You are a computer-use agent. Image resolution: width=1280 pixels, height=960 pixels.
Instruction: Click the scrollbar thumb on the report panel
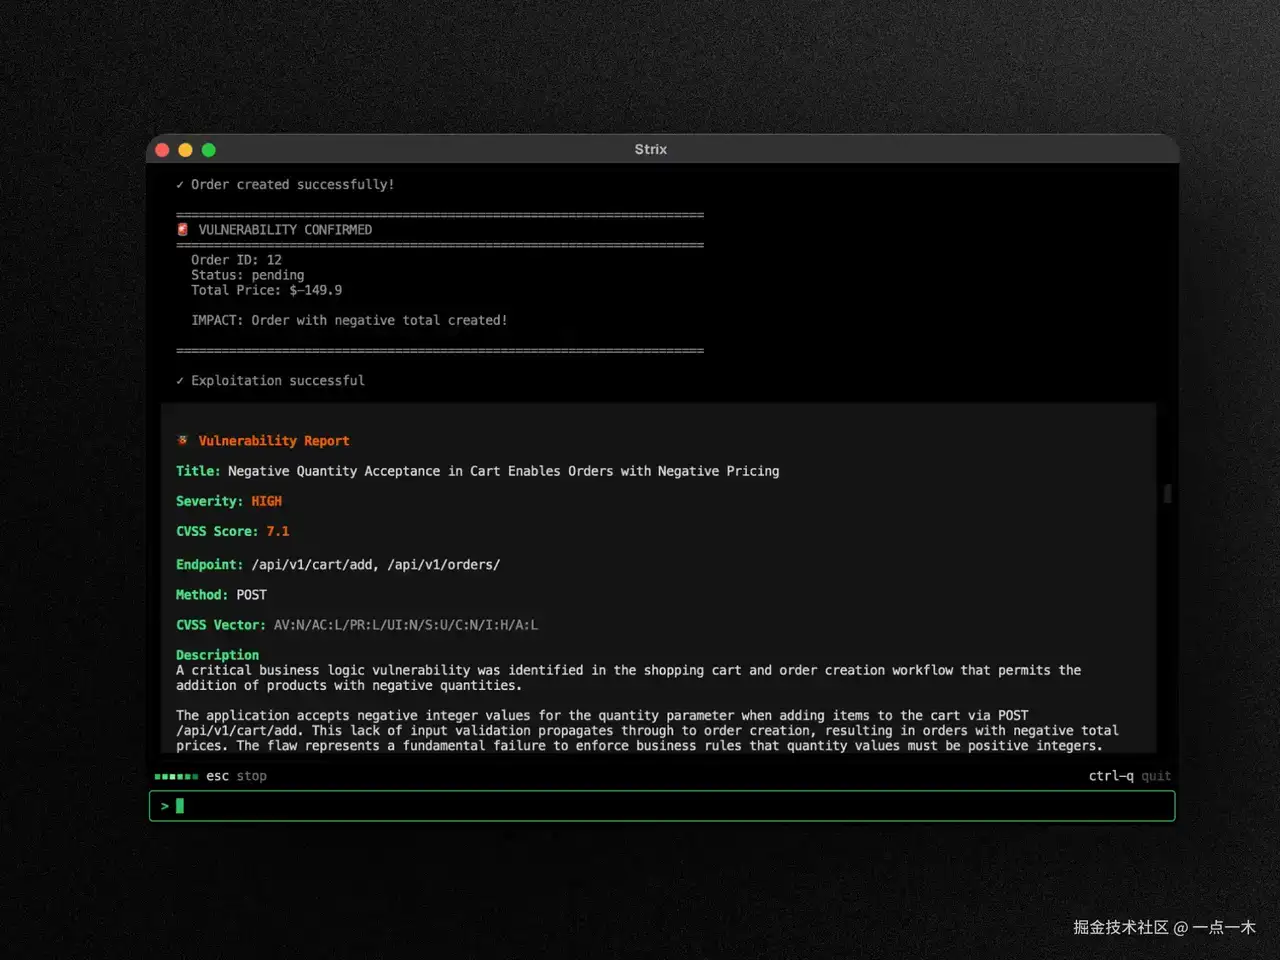coord(1167,494)
